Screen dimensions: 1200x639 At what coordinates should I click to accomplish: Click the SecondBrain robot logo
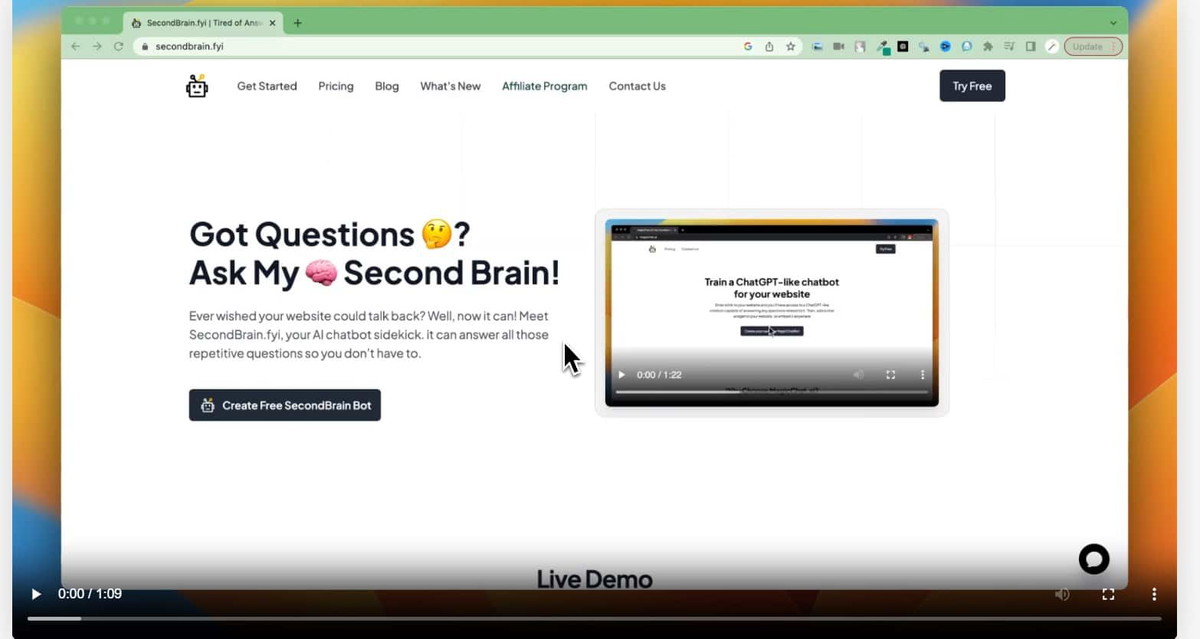click(197, 87)
